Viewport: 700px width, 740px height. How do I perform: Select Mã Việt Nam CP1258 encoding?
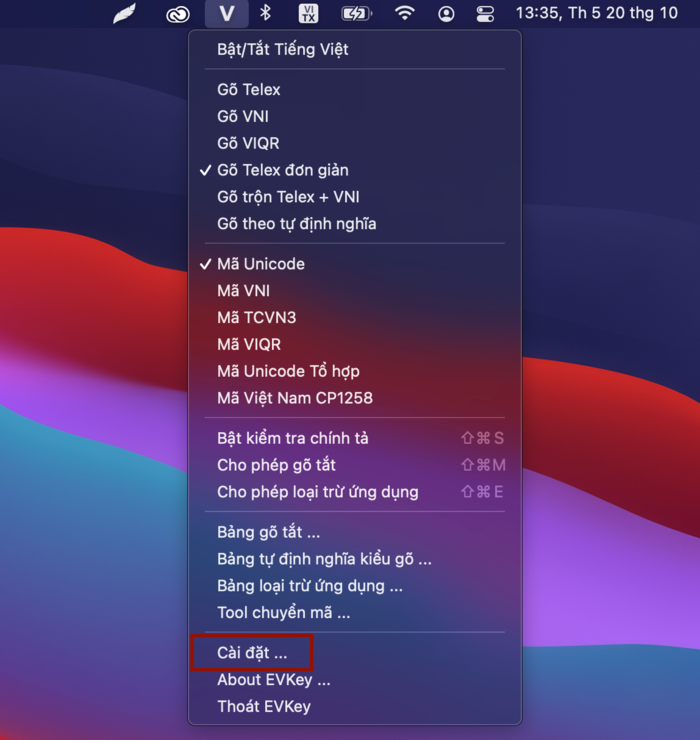click(355, 399)
